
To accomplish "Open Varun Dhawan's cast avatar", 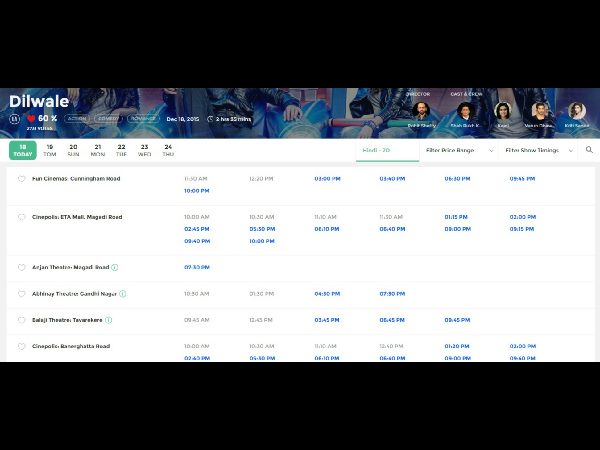I will pyautogui.click(x=540, y=111).
